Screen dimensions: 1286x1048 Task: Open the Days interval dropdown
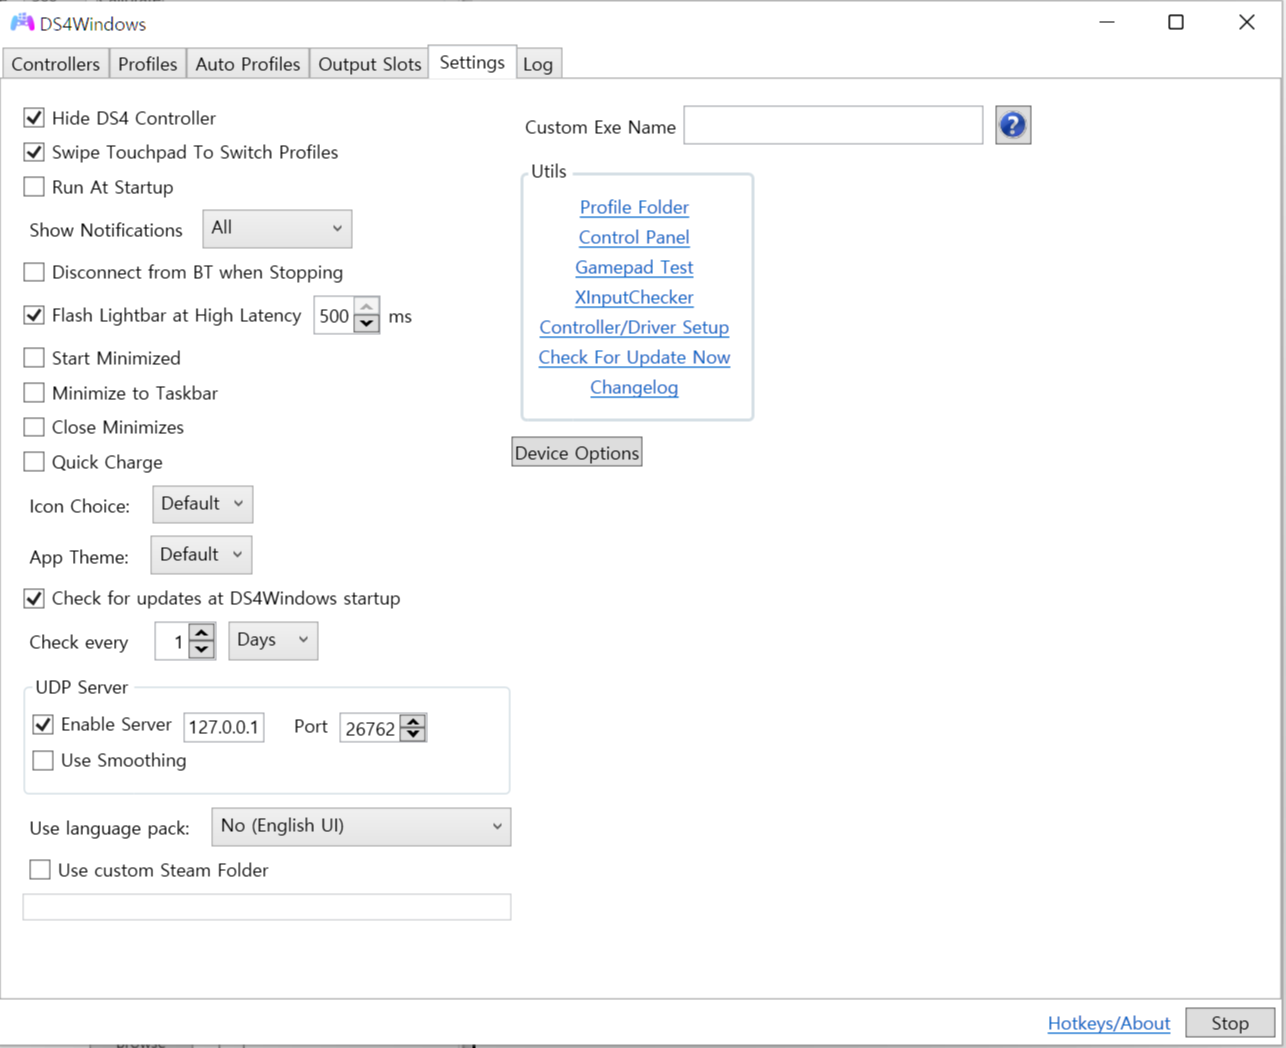click(273, 640)
